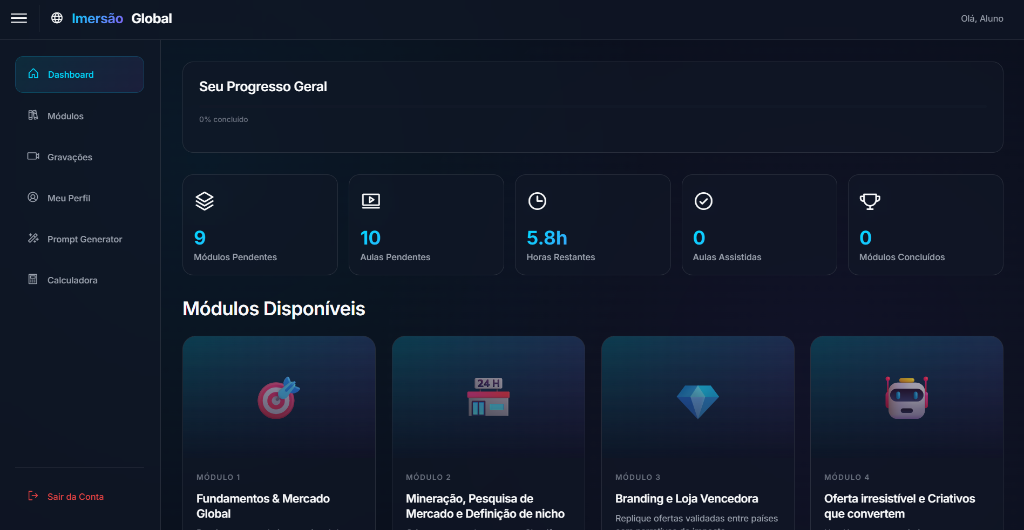The height and width of the screenshot is (530, 1024).
Task: Click the robot icon of Módulo 4
Action: [x=906, y=398]
